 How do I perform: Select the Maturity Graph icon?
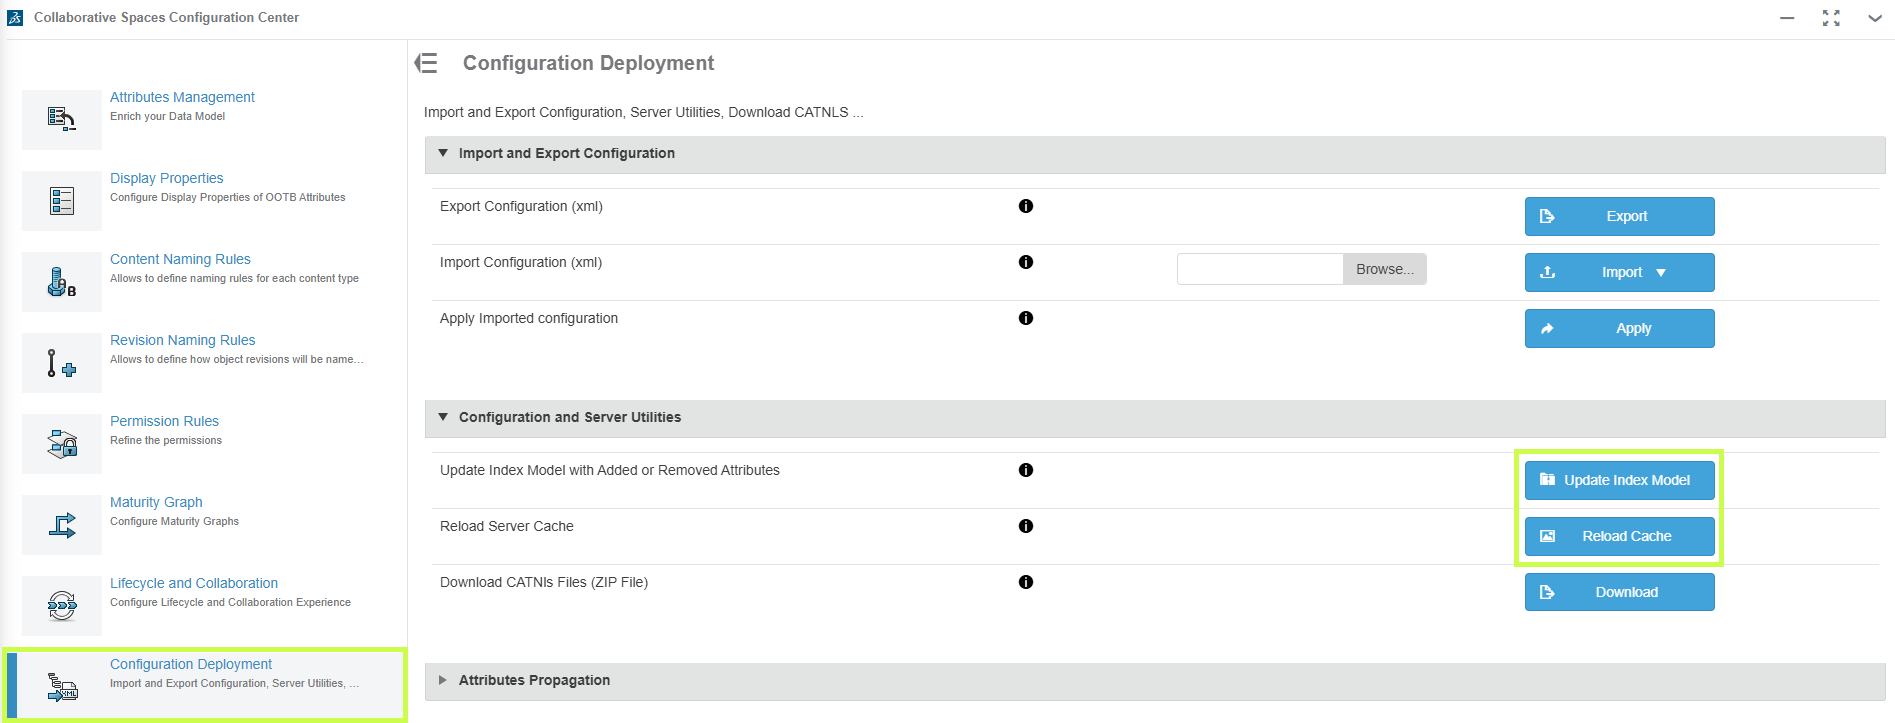click(x=62, y=525)
